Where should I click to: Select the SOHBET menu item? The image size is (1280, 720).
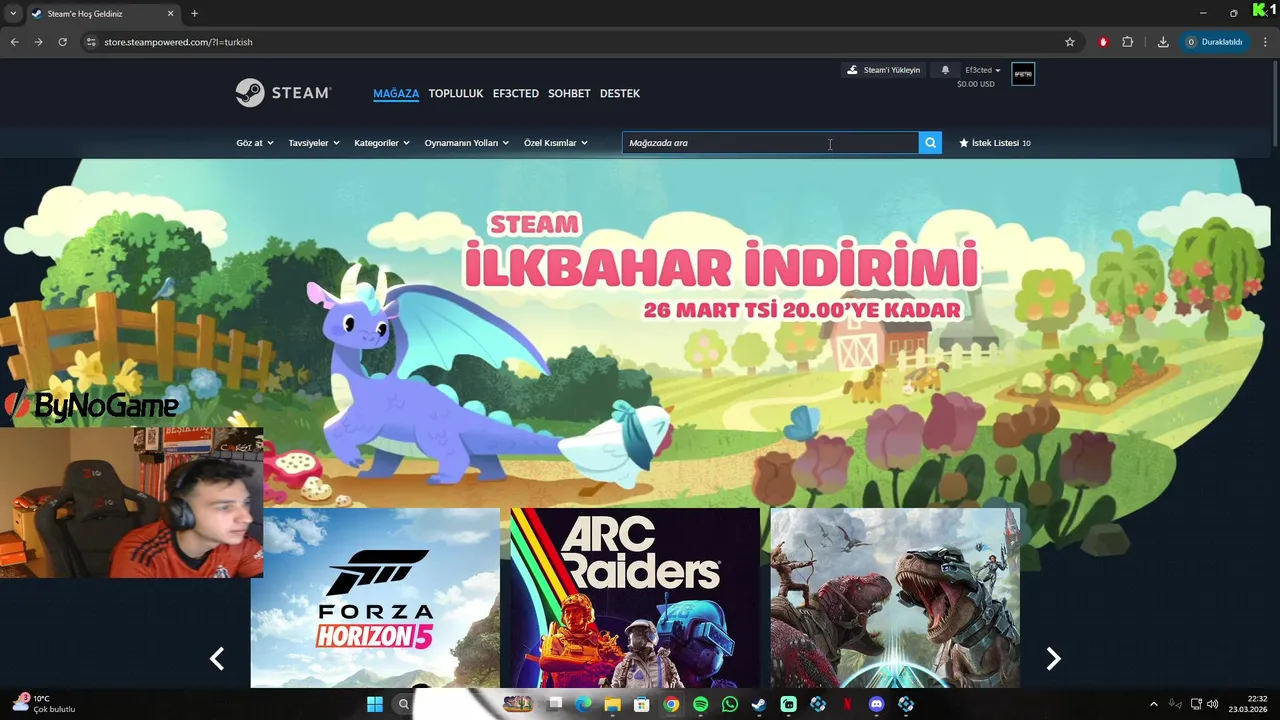pyautogui.click(x=569, y=93)
